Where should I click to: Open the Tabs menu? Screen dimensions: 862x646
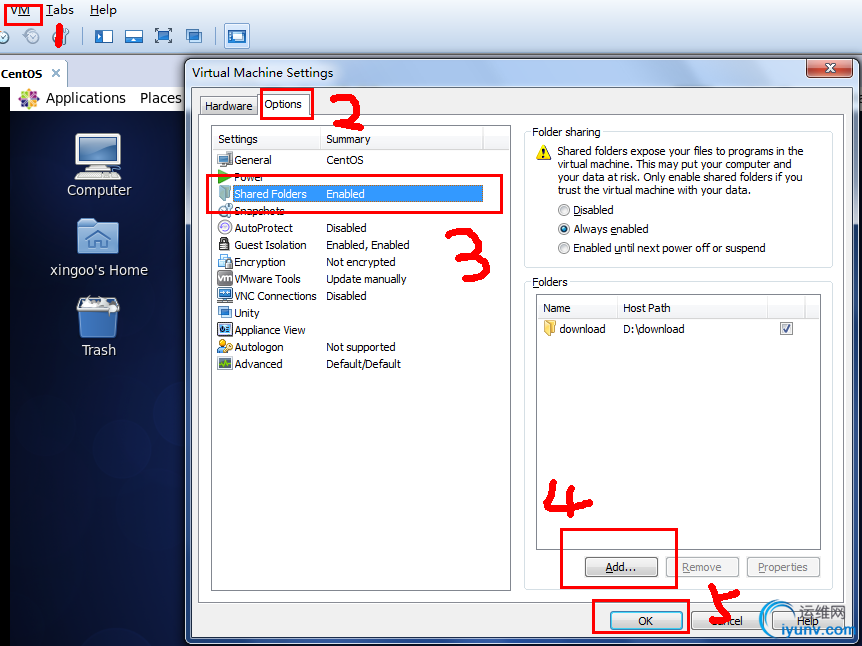point(59,10)
